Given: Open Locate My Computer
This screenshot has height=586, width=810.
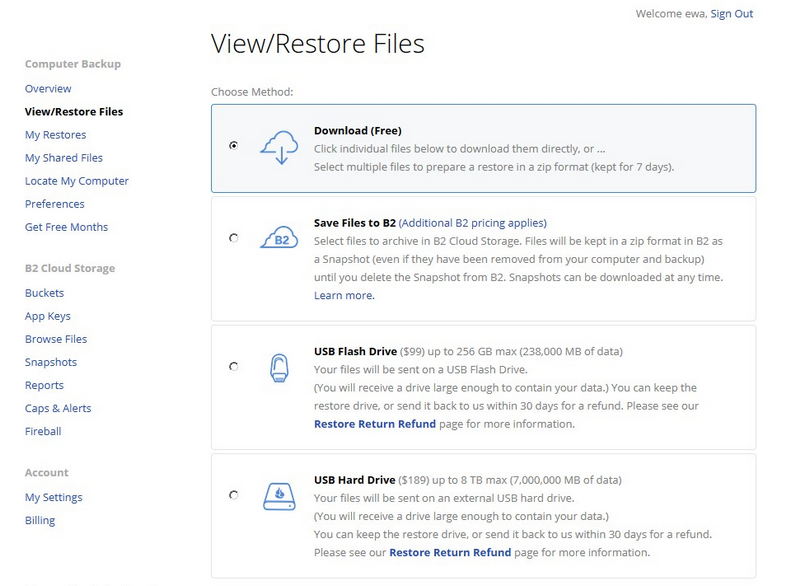Looking at the screenshot, I should pos(77,181).
